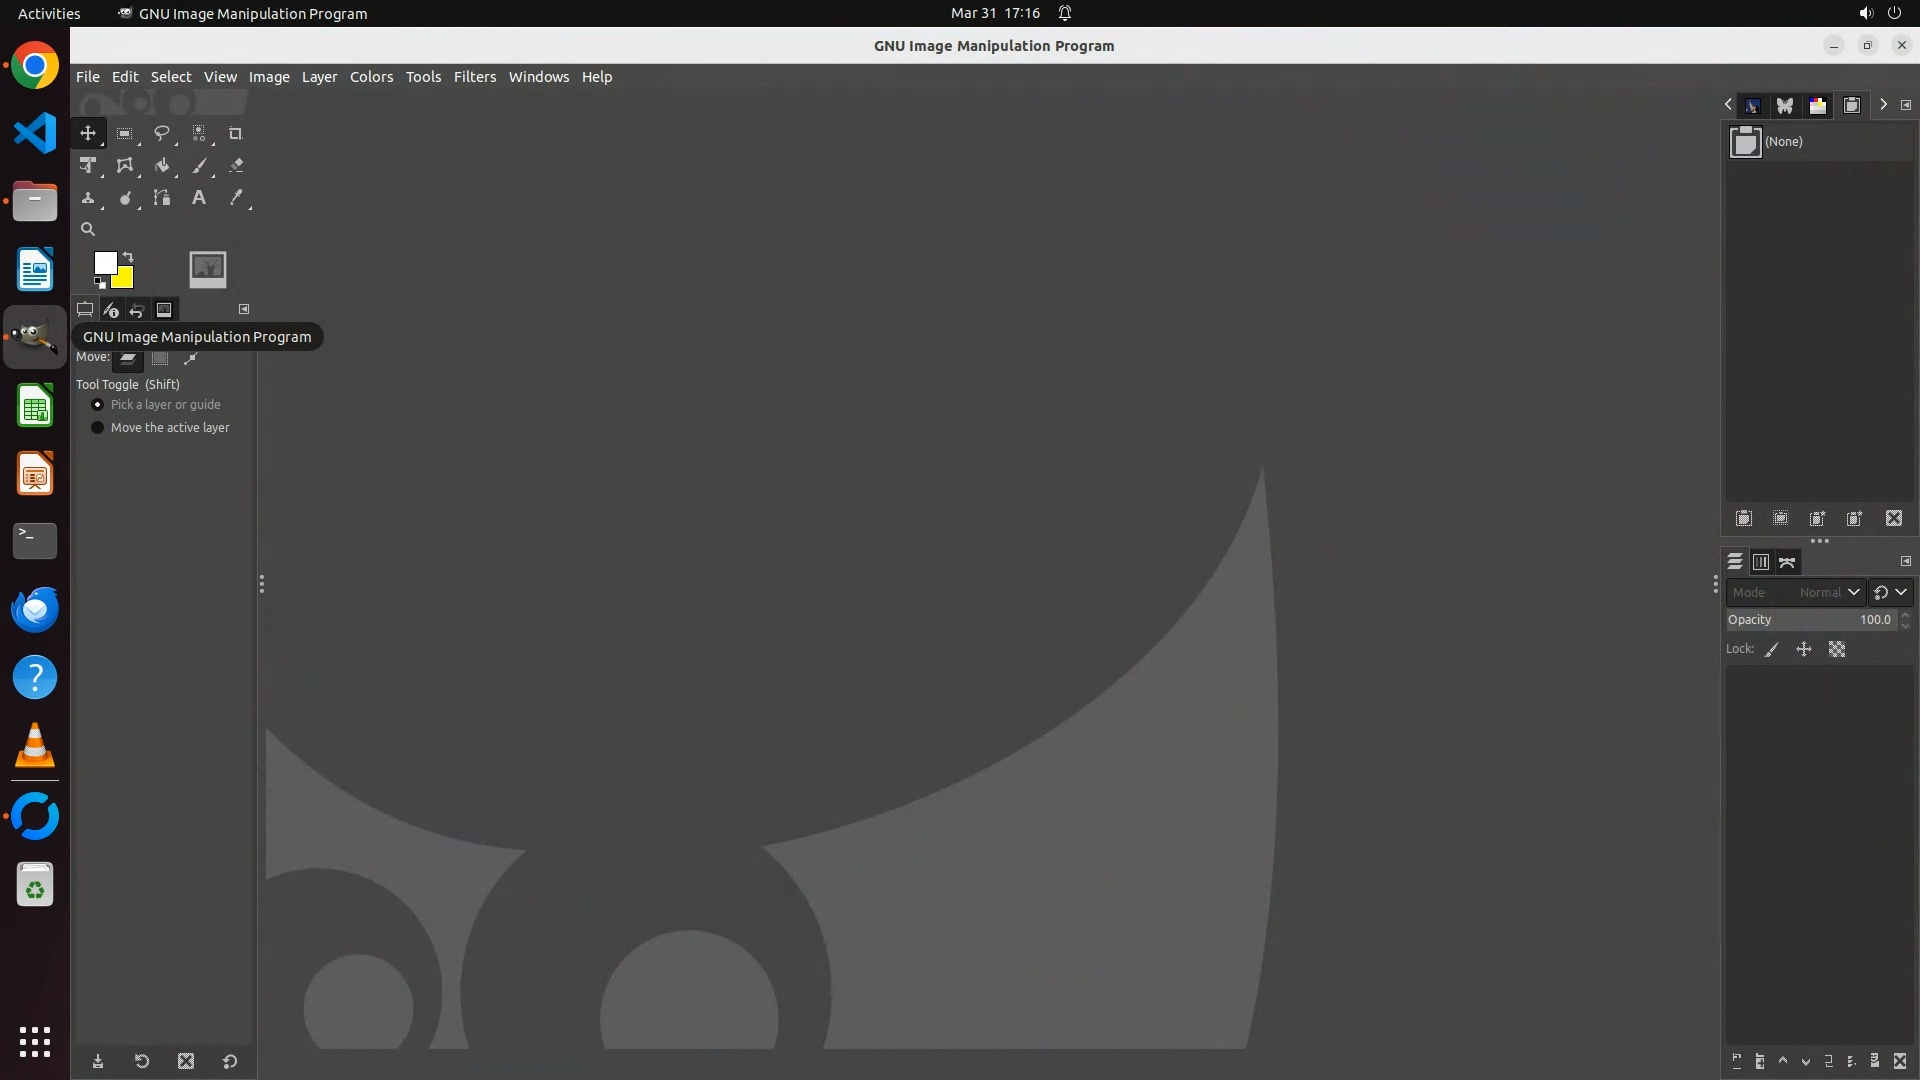1920x1080 pixels.
Task: Select the Color Picker eyedropper tool
Action: coord(236,198)
